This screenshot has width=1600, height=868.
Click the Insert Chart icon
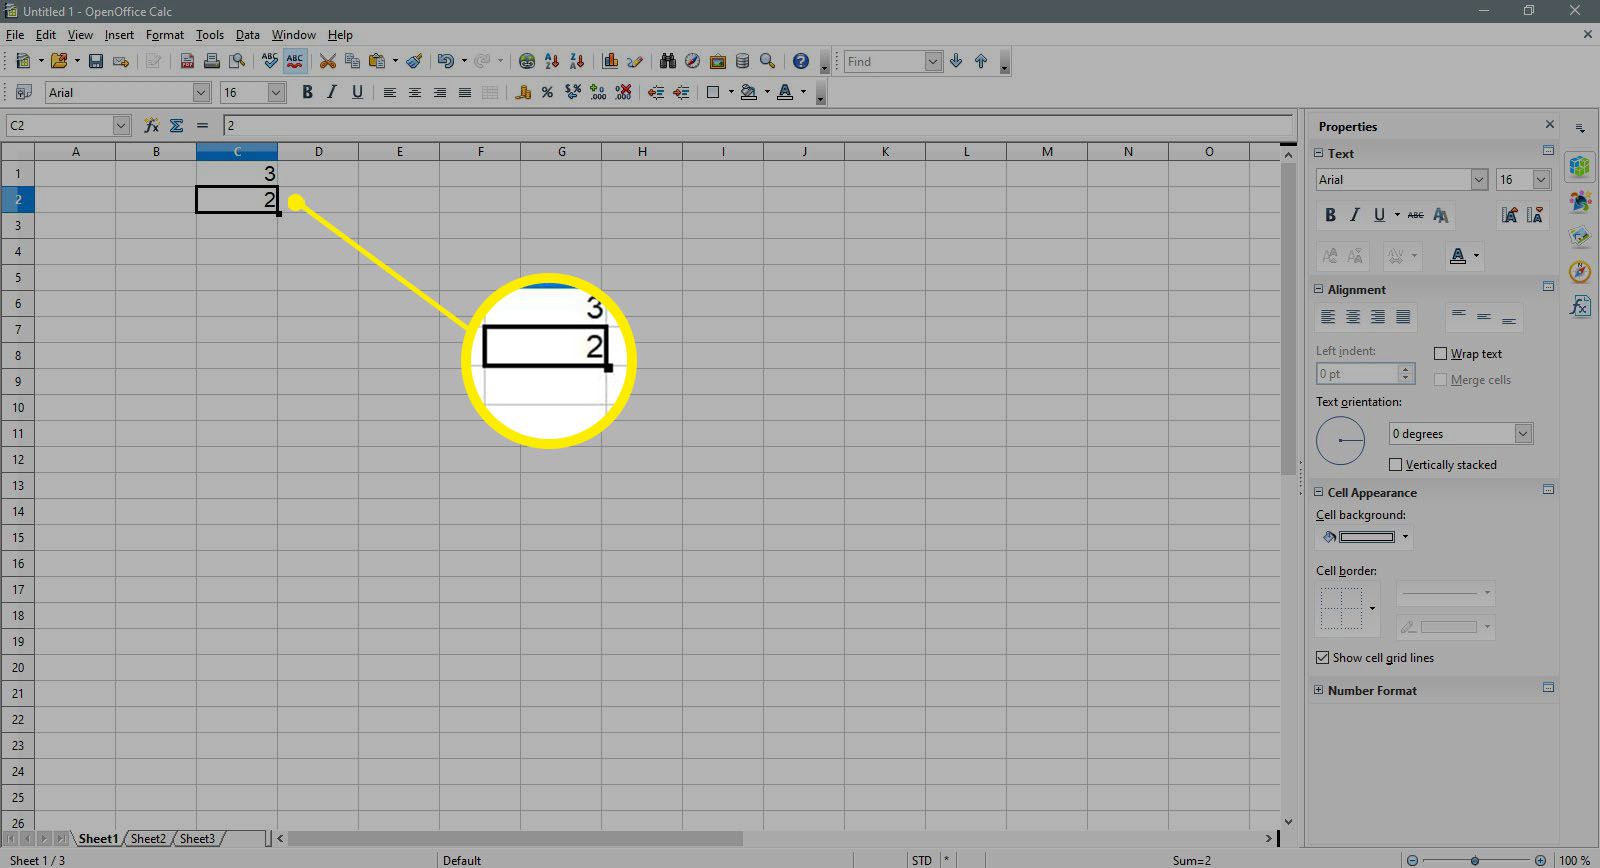(610, 61)
